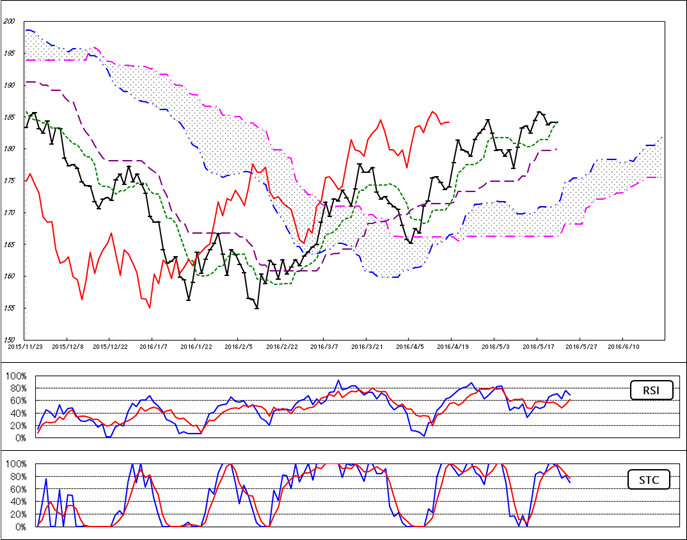Select the 40% label on the STC axis
Screen dimensions: 687x540
tap(19, 501)
